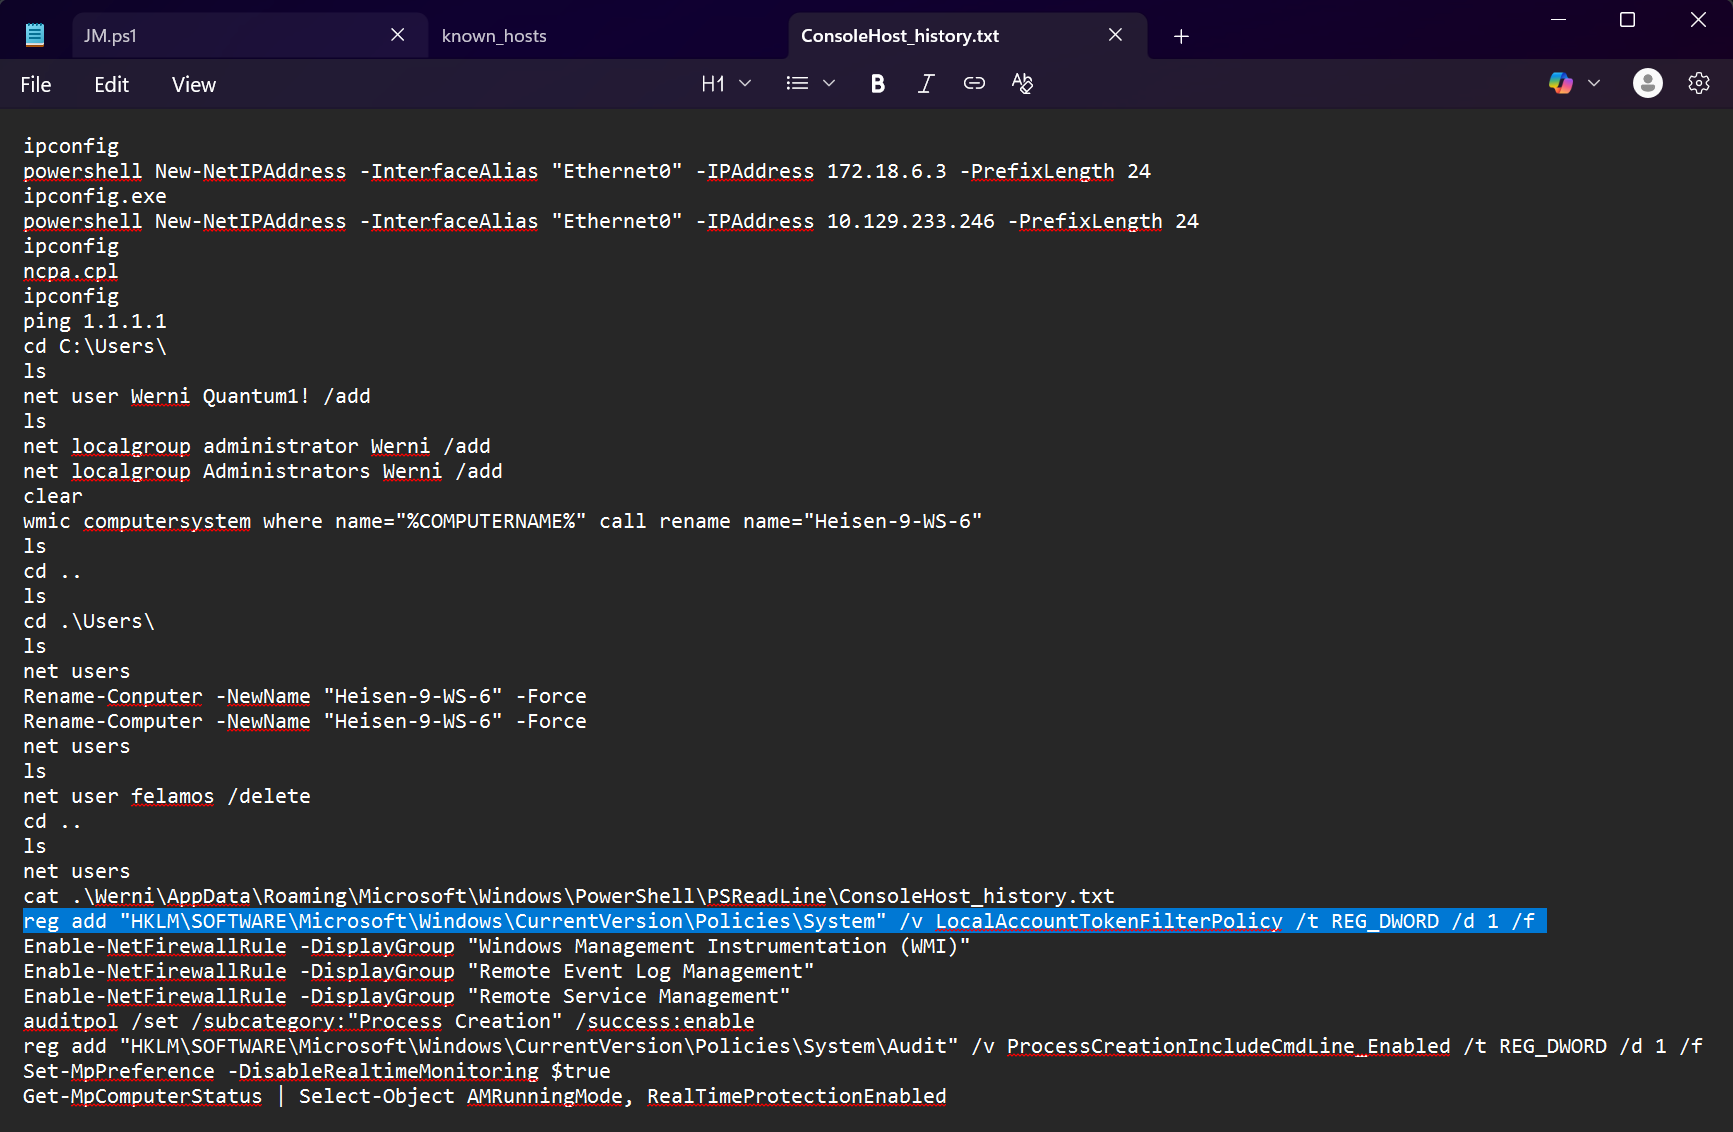Open the Edit menu

[x=111, y=84]
